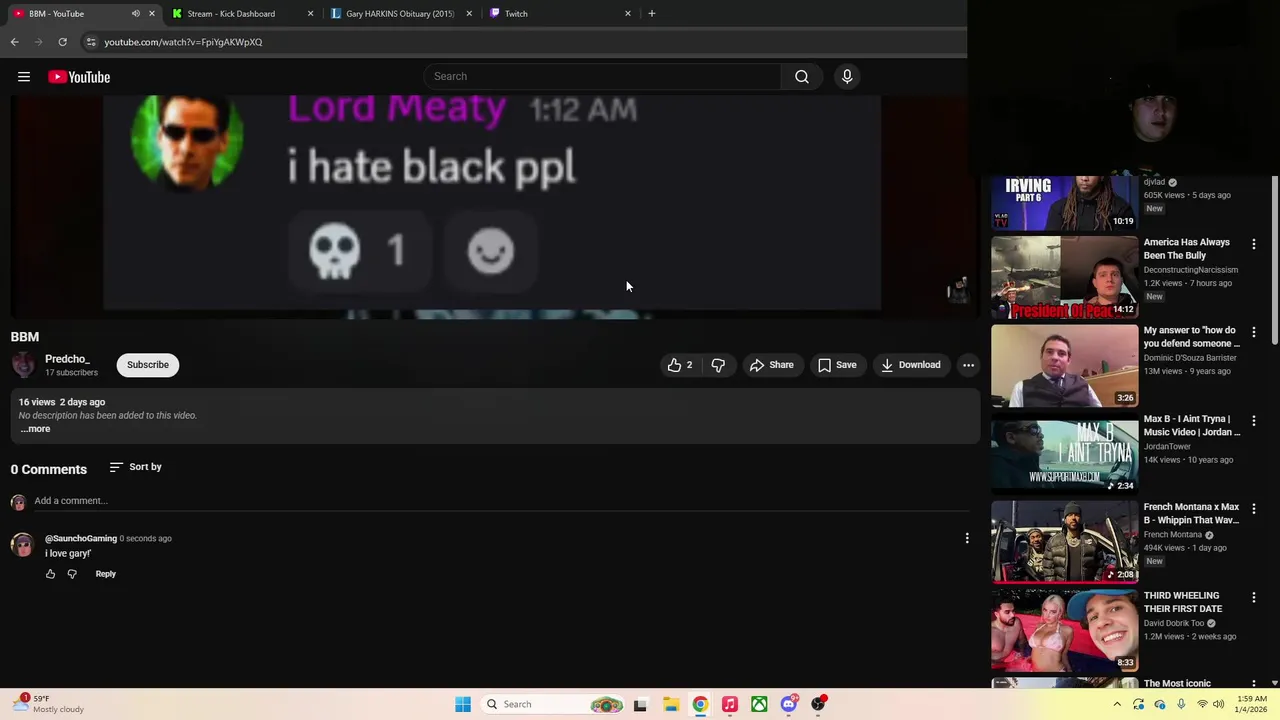The height and width of the screenshot is (720, 1280).
Task: Open the Windows Start menu
Action: pyautogui.click(x=463, y=704)
